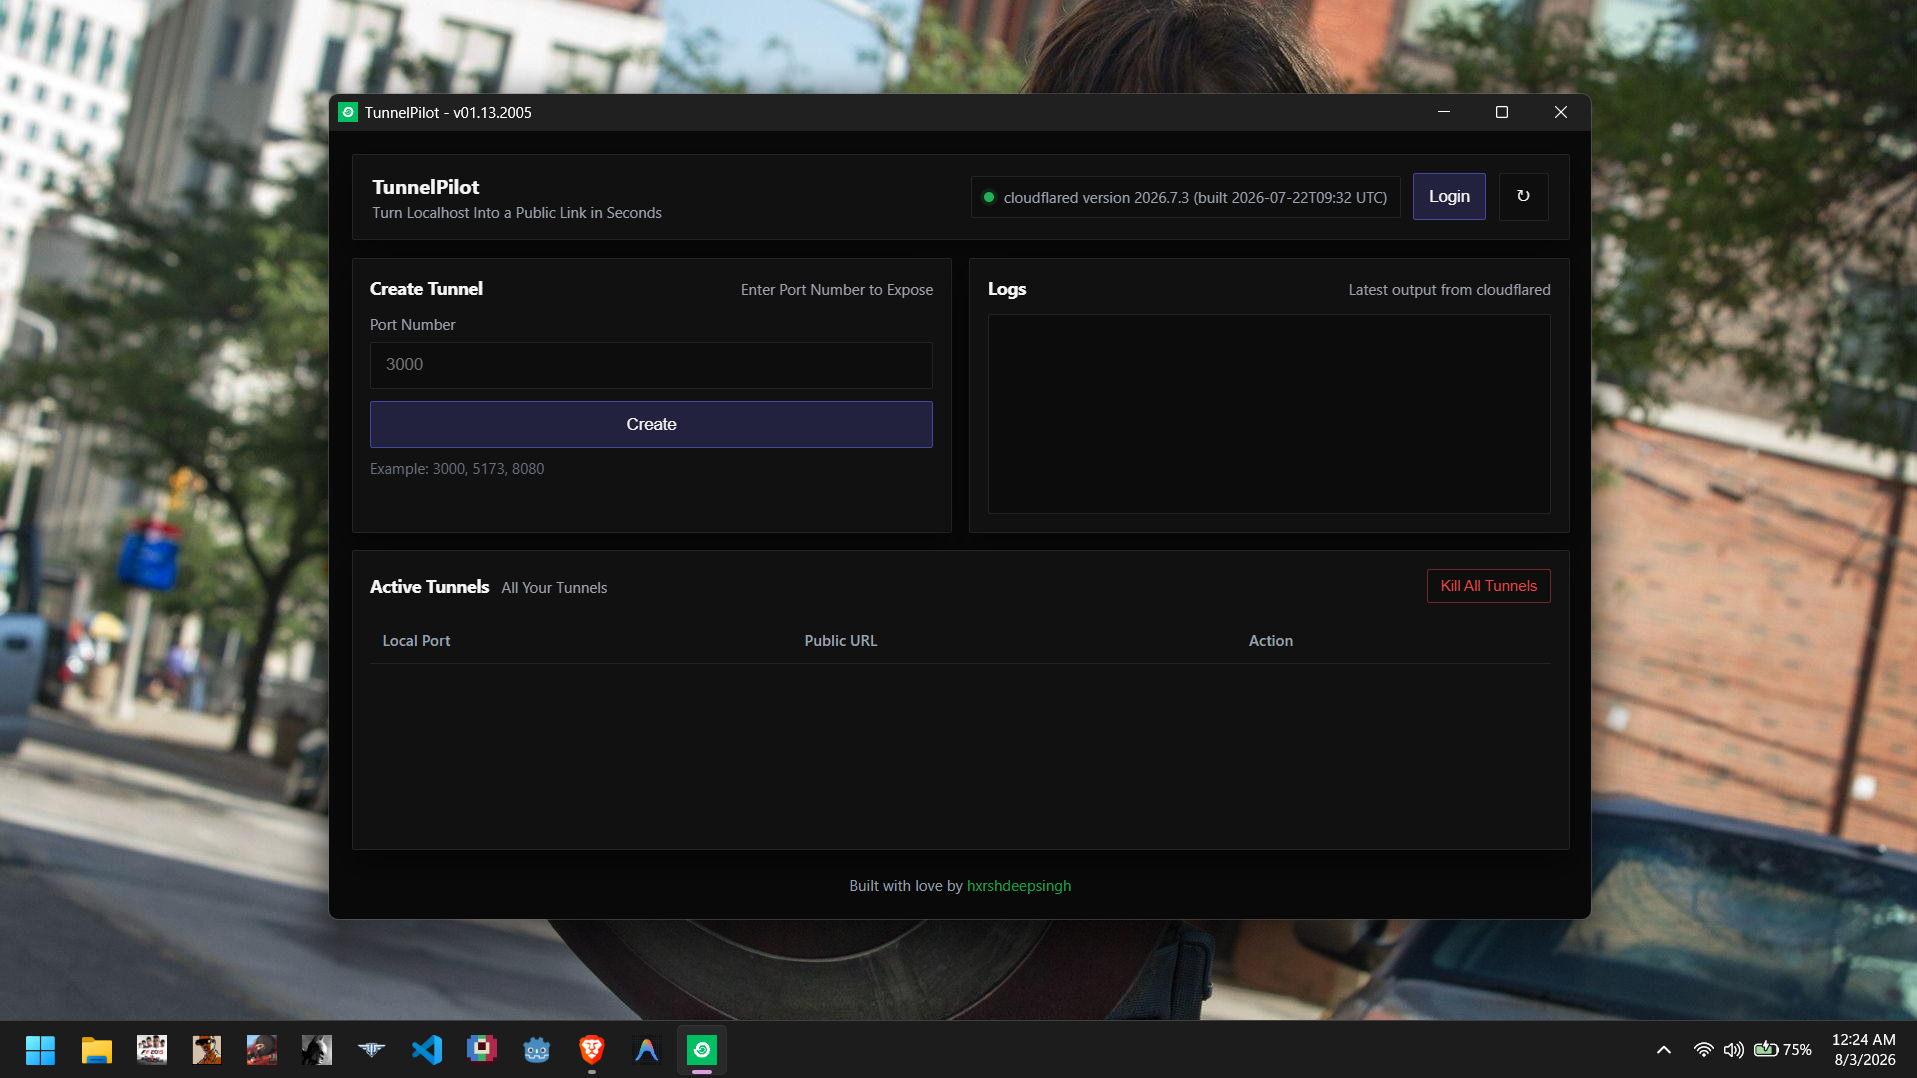1917x1078 pixels.
Task: Open Brave browser from the taskbar
Action: (592, 1050)
